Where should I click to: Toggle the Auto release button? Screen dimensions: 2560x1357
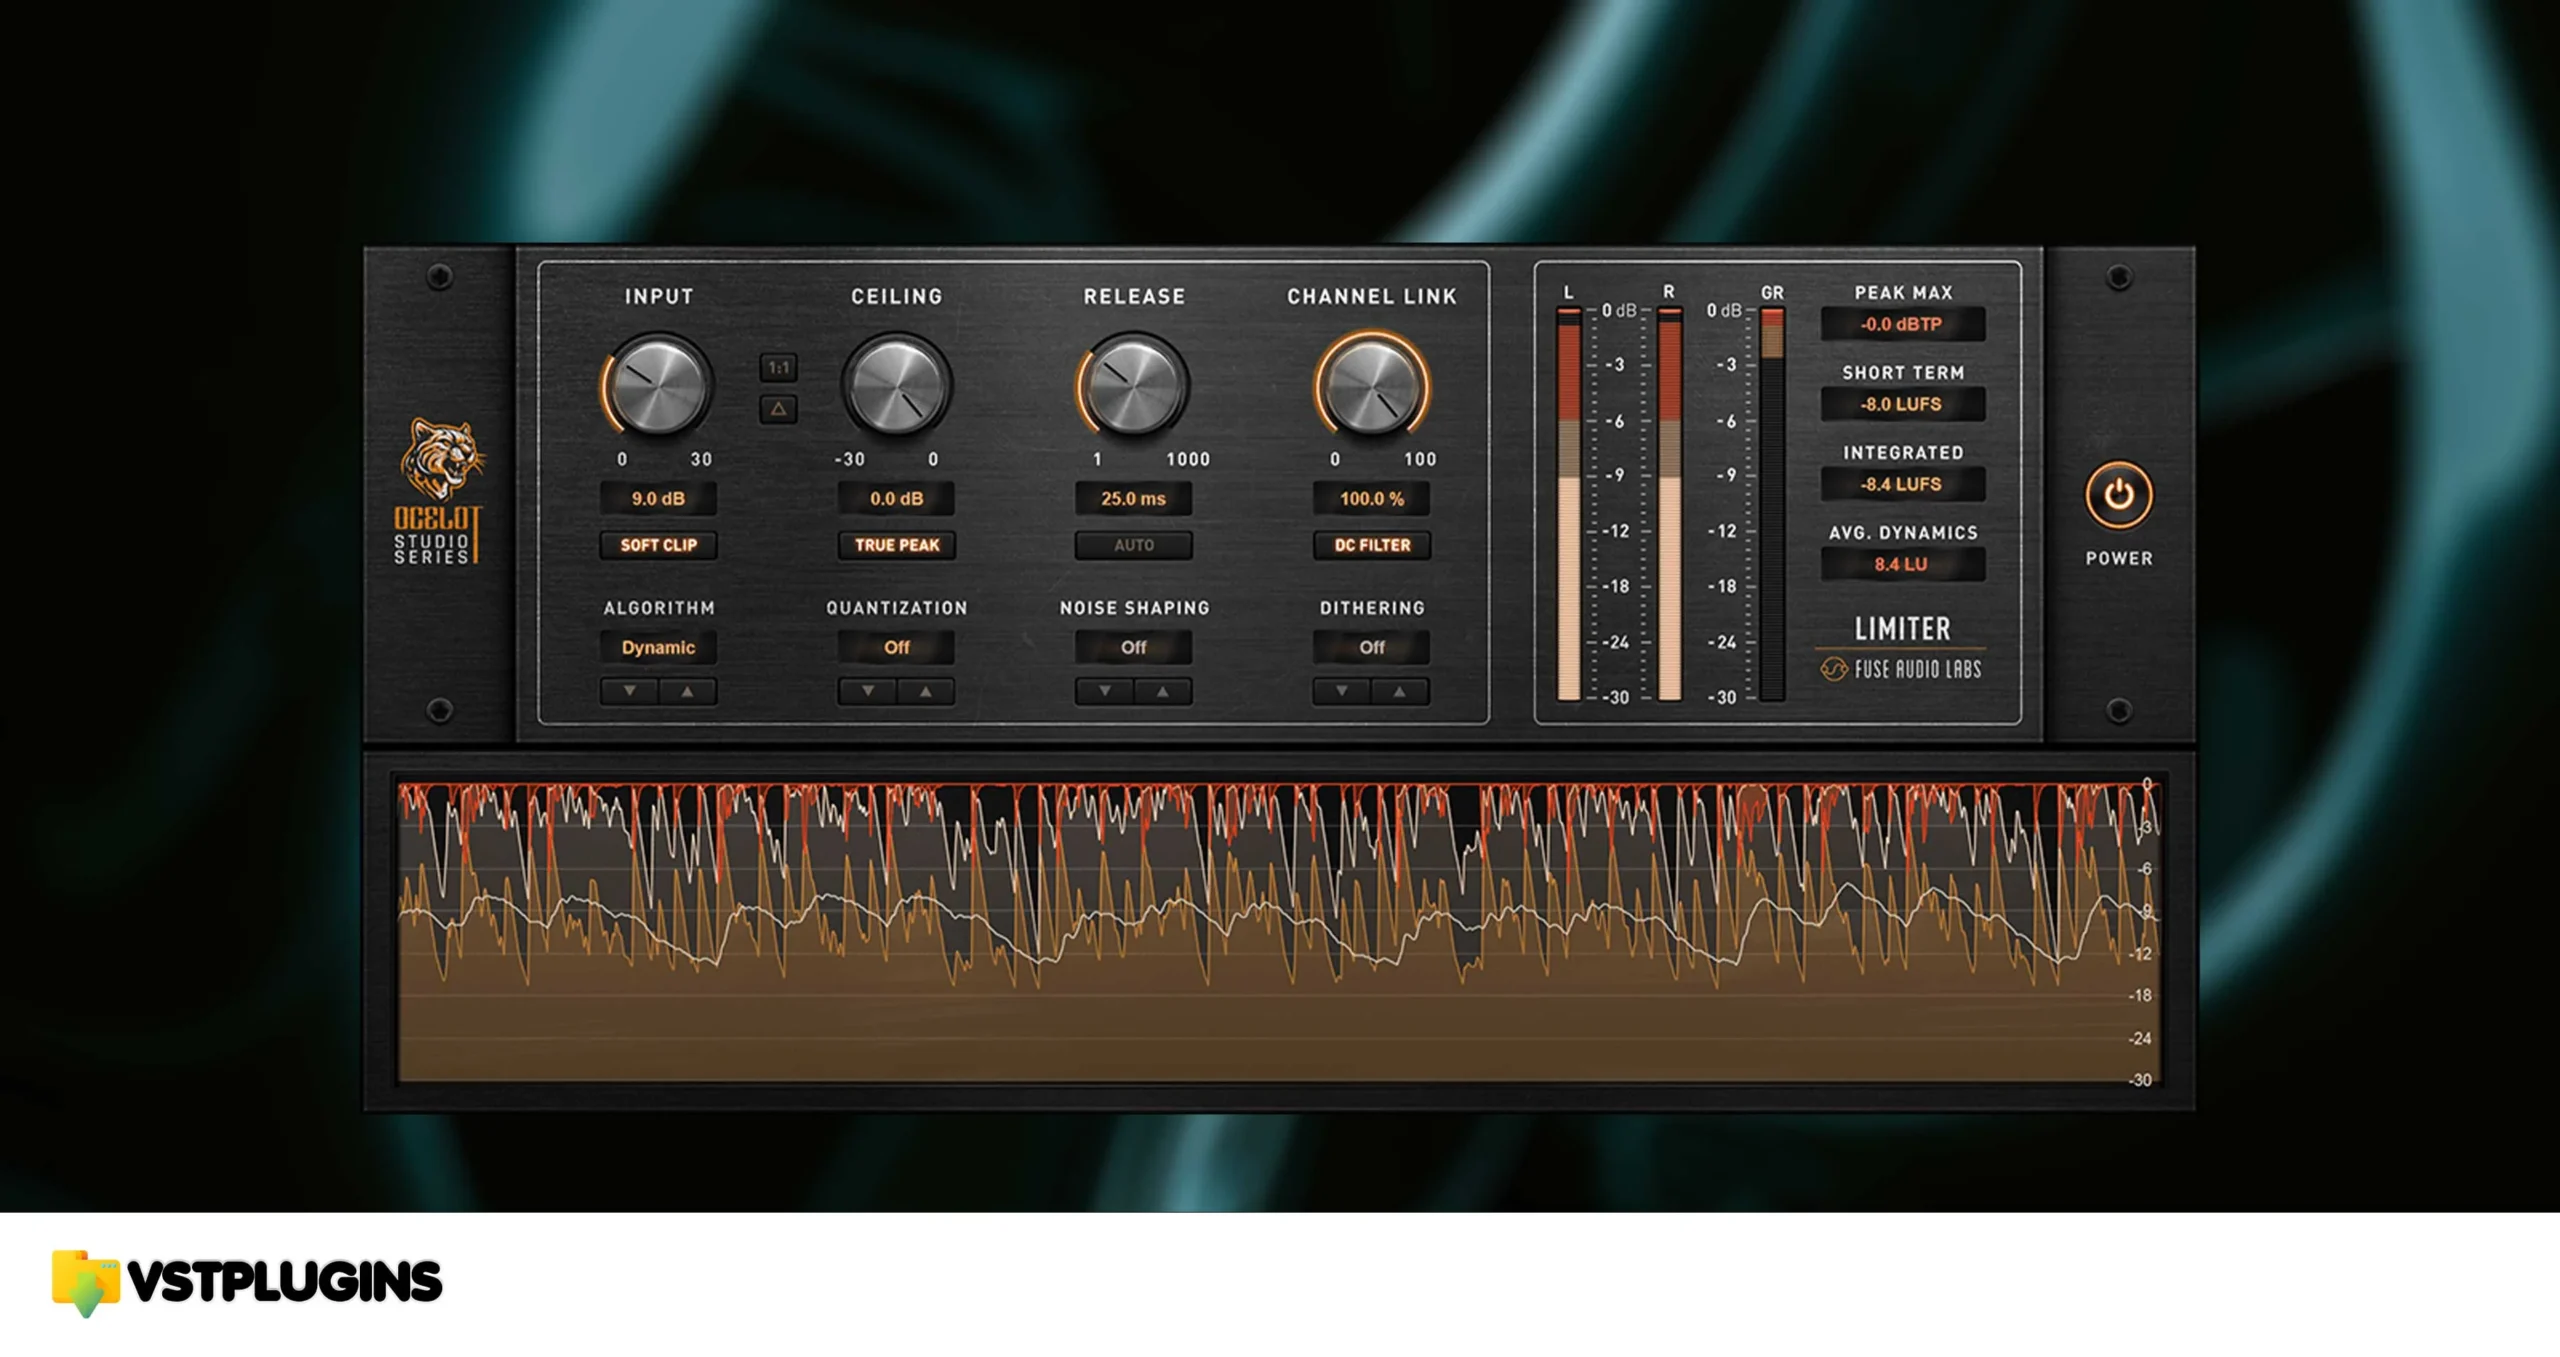coord(1134,545)
